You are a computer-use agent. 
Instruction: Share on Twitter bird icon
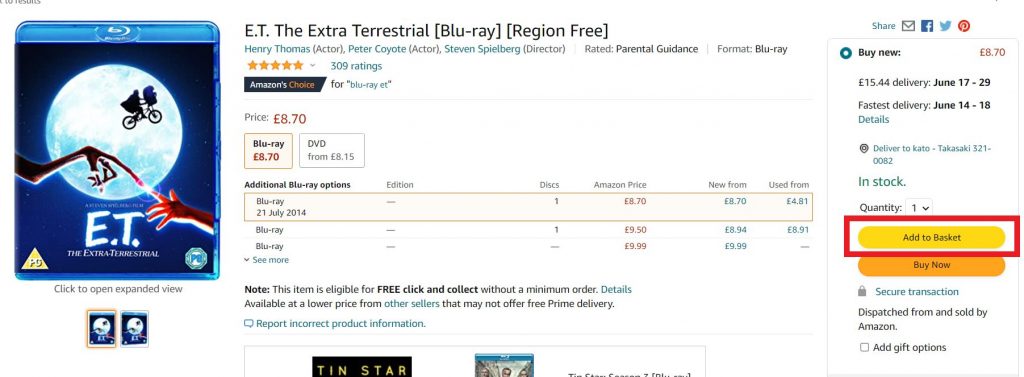[945, 26]
